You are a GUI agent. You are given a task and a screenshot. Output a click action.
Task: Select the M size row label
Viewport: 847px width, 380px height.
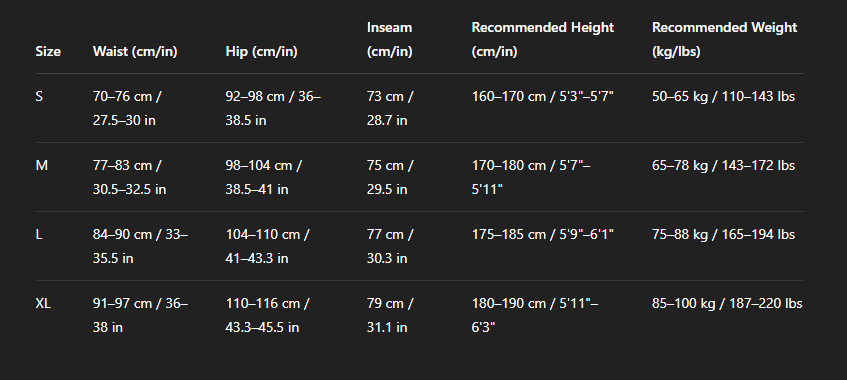(42, 165)
